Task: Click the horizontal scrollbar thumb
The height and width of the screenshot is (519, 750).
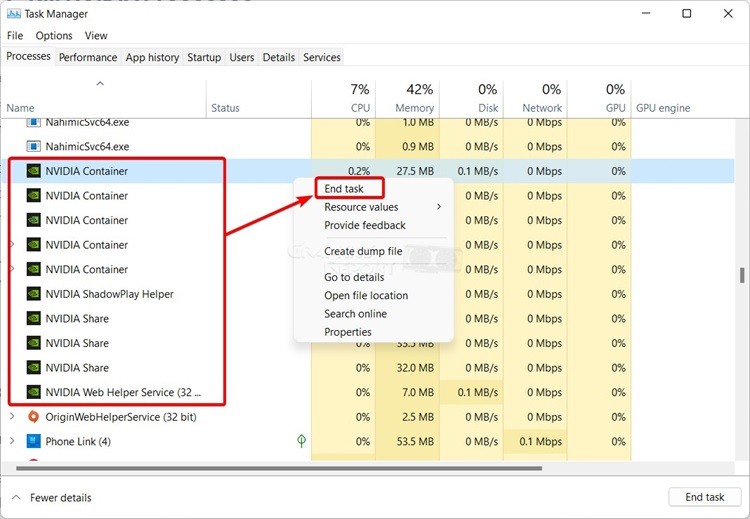Action: 279,468
